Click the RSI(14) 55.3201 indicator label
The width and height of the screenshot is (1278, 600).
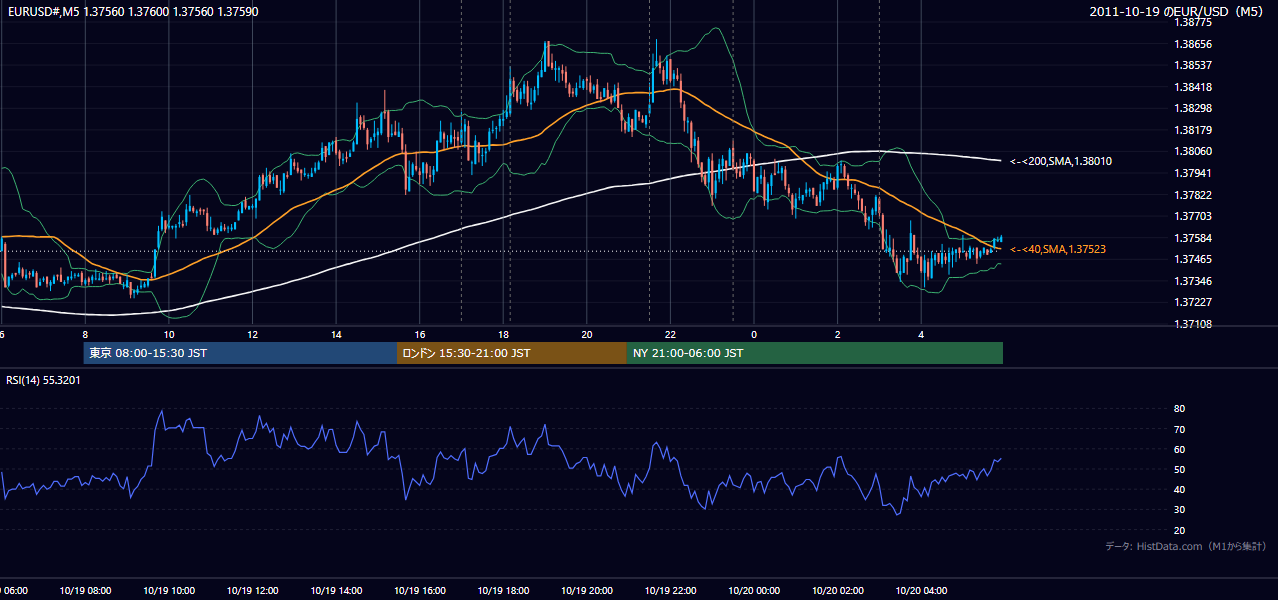(44, 380)
